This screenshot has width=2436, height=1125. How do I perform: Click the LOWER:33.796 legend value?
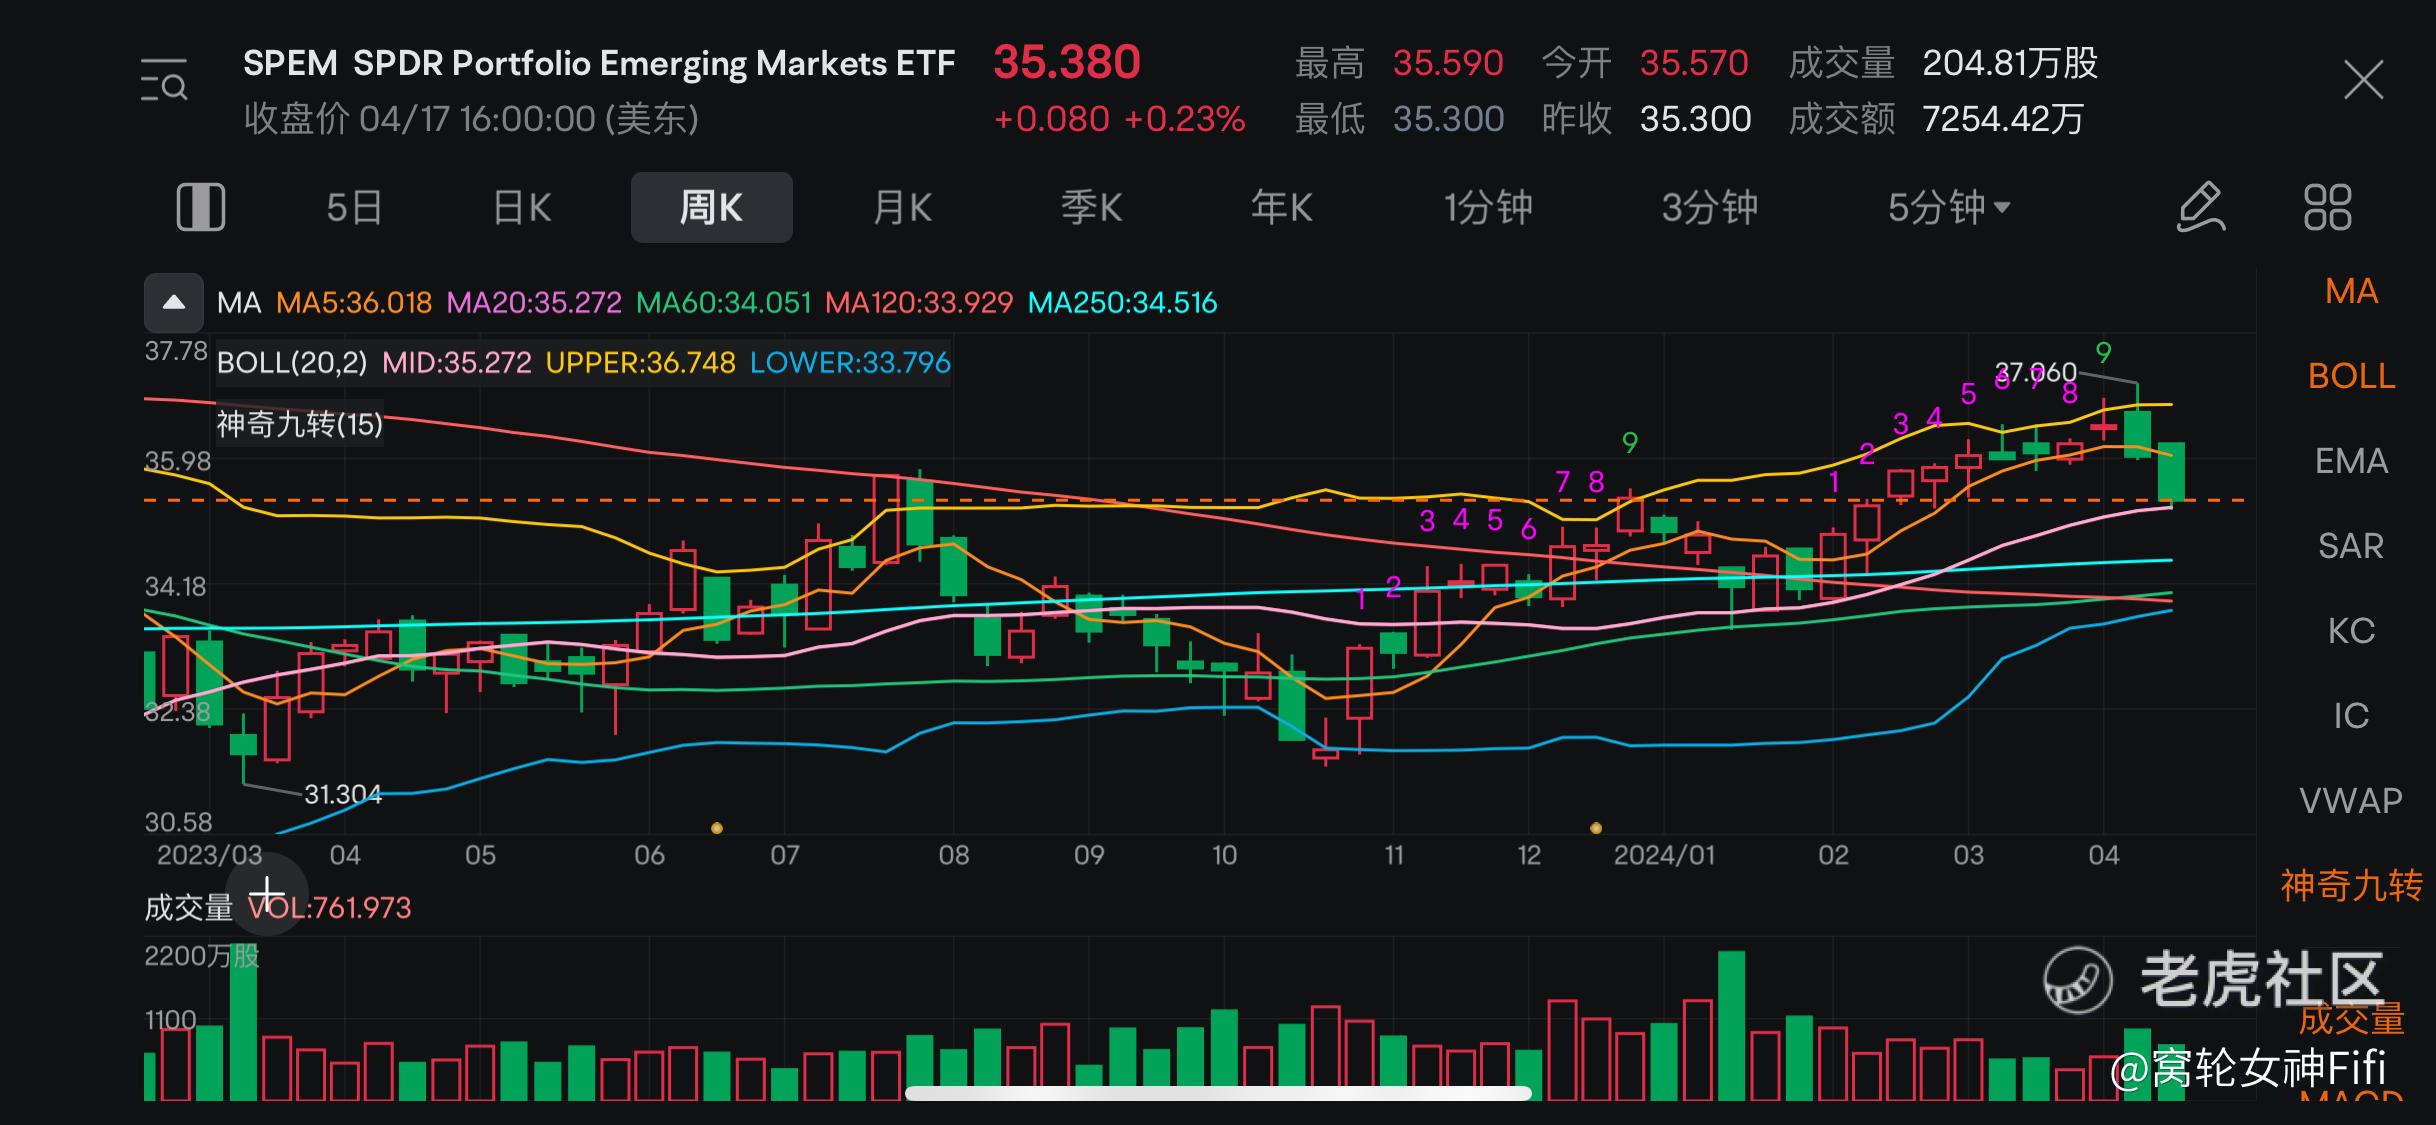coord(850,362)
